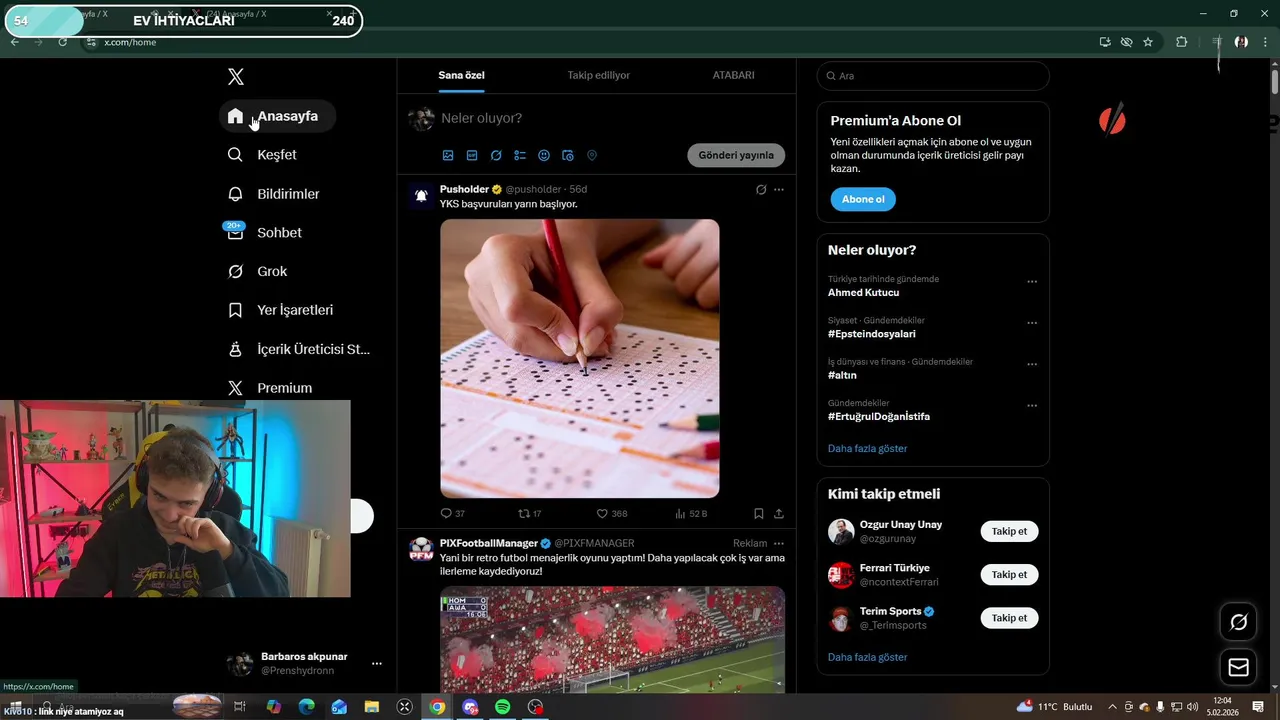Switch to ATABARI tab

733,75
